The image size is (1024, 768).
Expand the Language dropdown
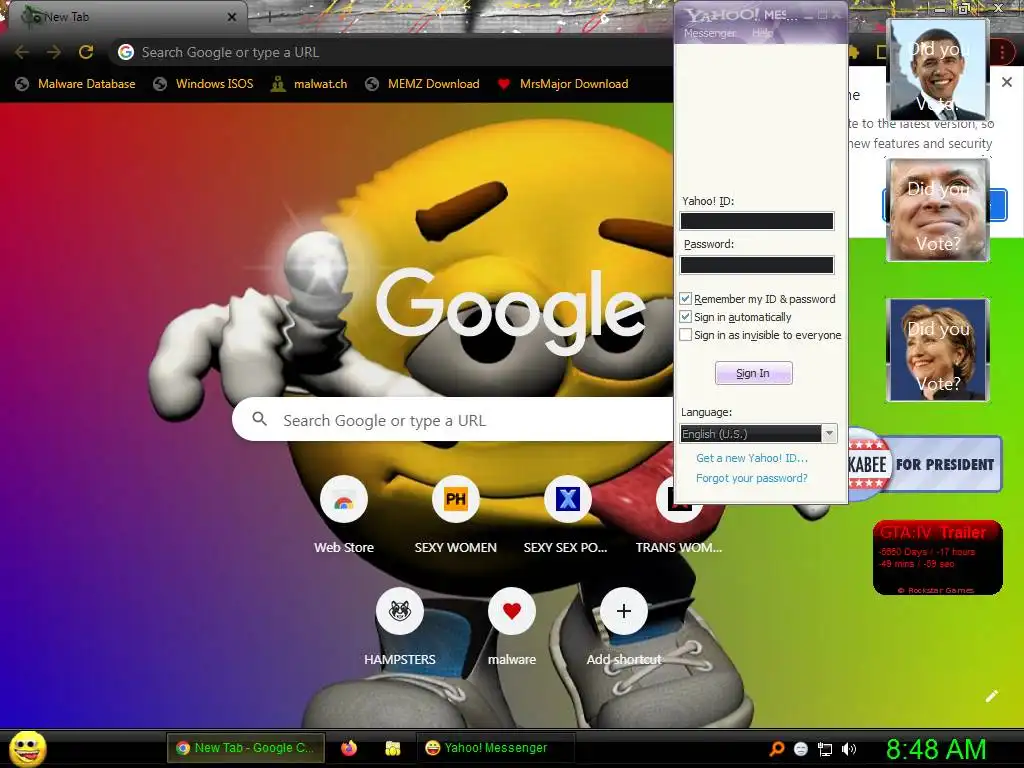tap(829, 434)
